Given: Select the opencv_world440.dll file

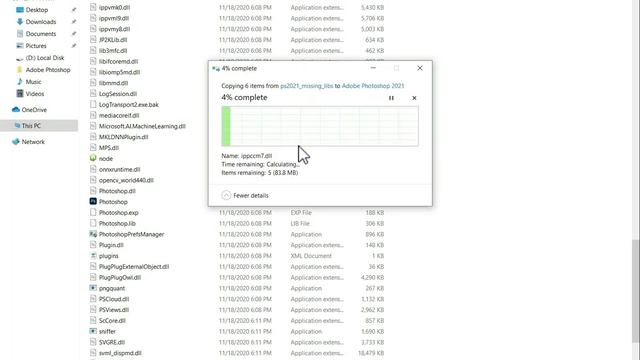Looking at the screenshot, I should pyautogui.click(x=126, y=180).
